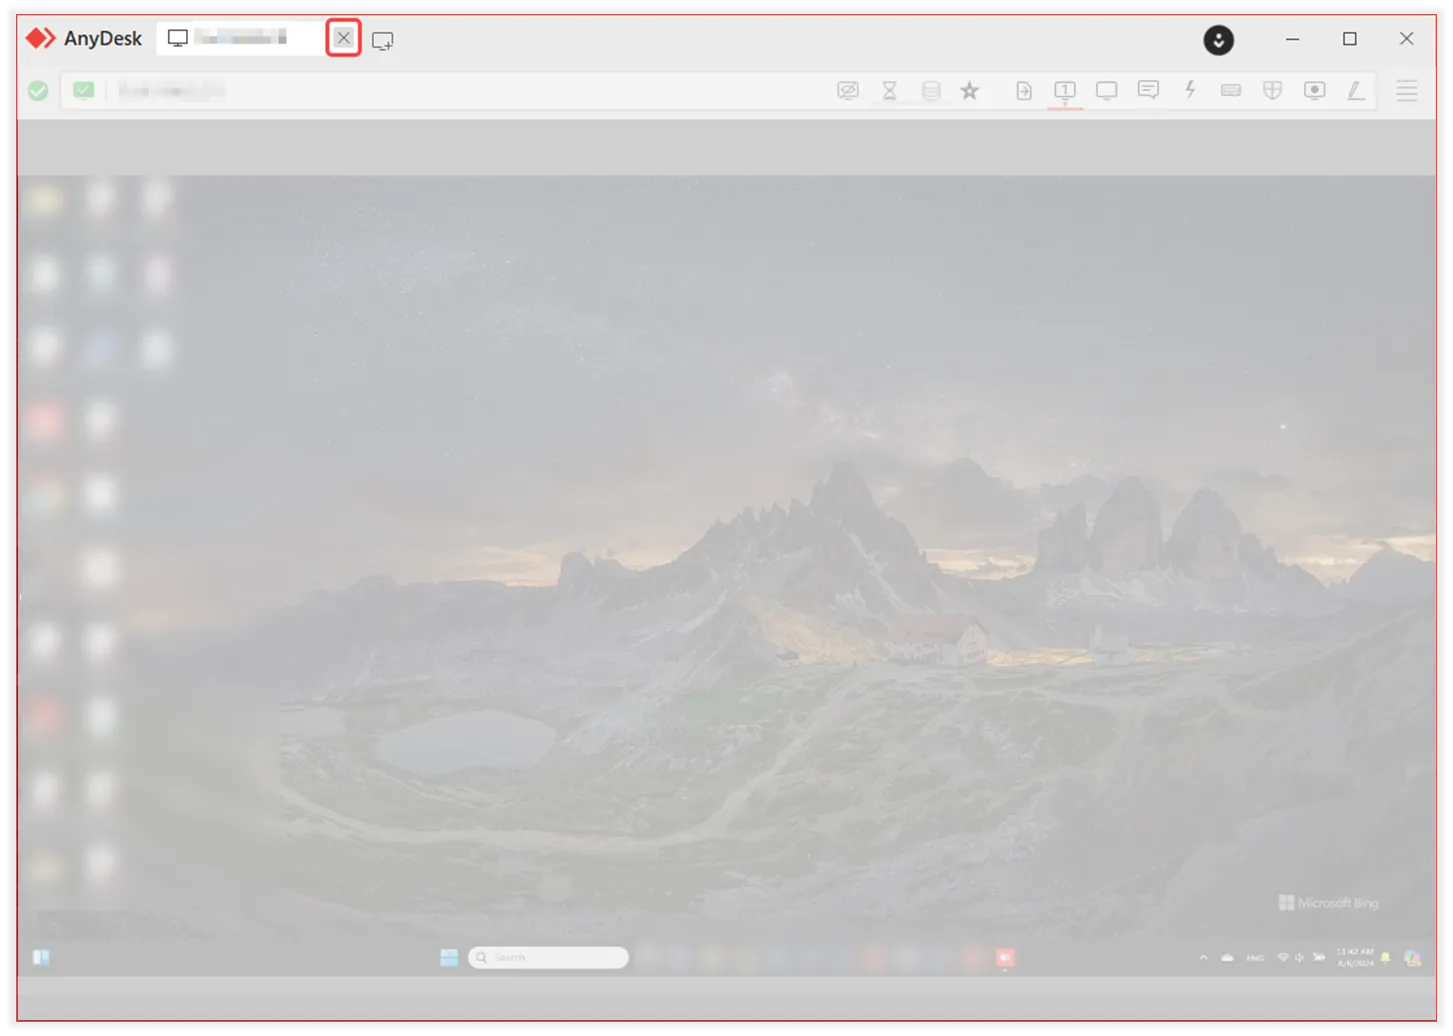This screenshot has width=1453, height=1036.
Task: Start the session recording
Action: coord(1314,90)
